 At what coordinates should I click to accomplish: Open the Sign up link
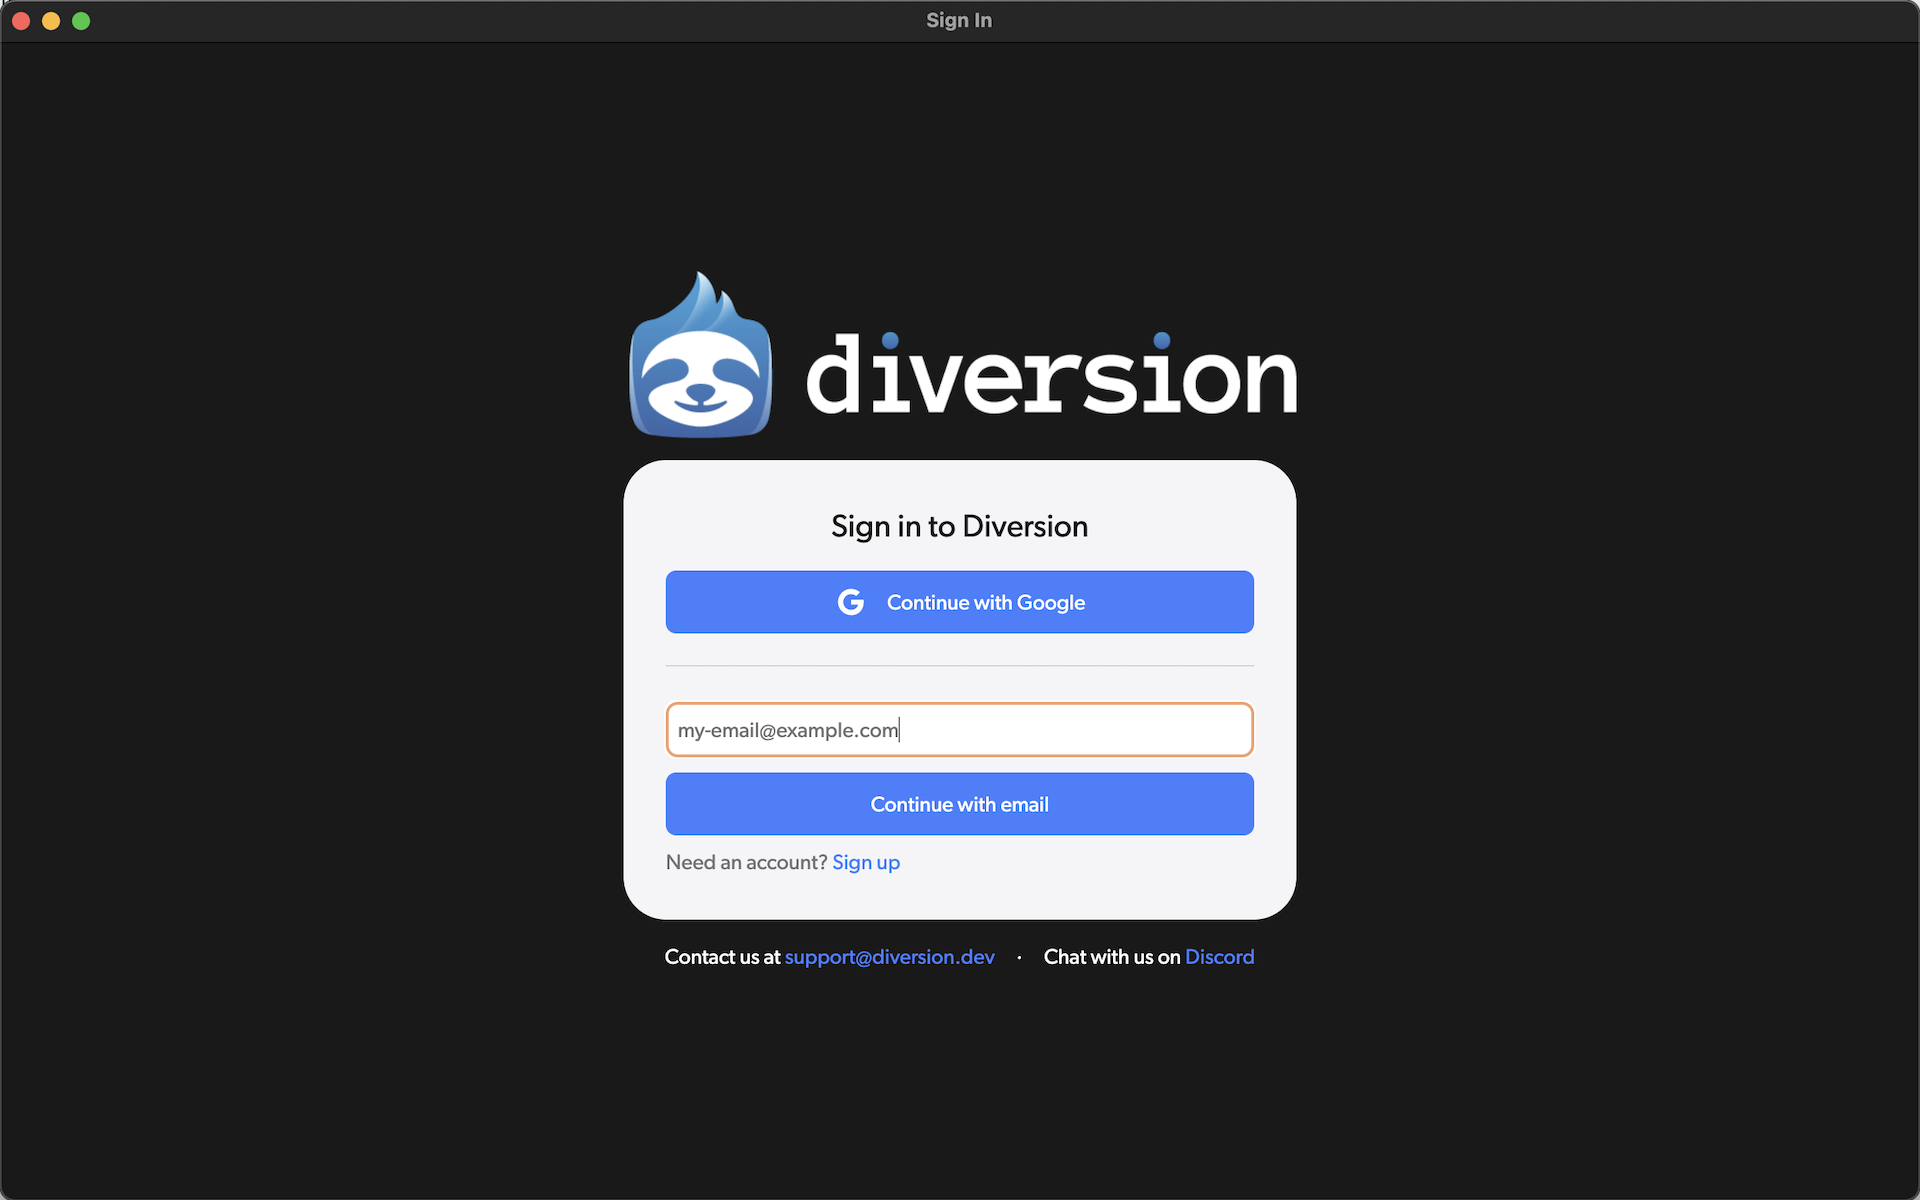point(866,862)
